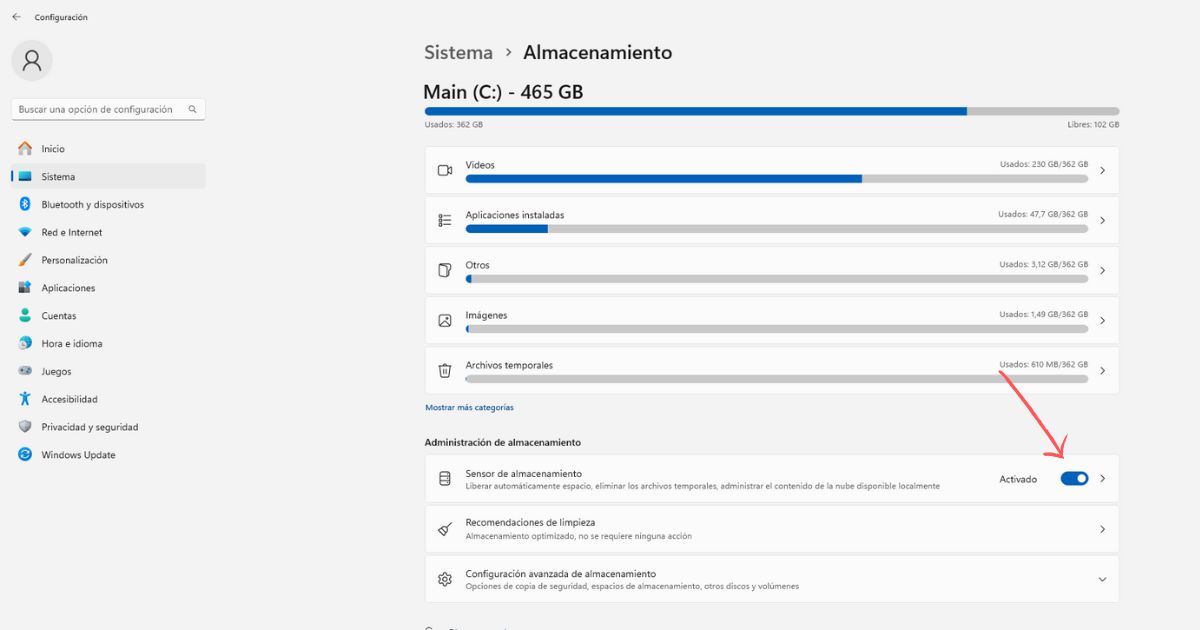This screenshot has height=630, width=1200.
Task: Open Aplicaciones instaladas storage chevron
Action: (x=1103, y=220)
